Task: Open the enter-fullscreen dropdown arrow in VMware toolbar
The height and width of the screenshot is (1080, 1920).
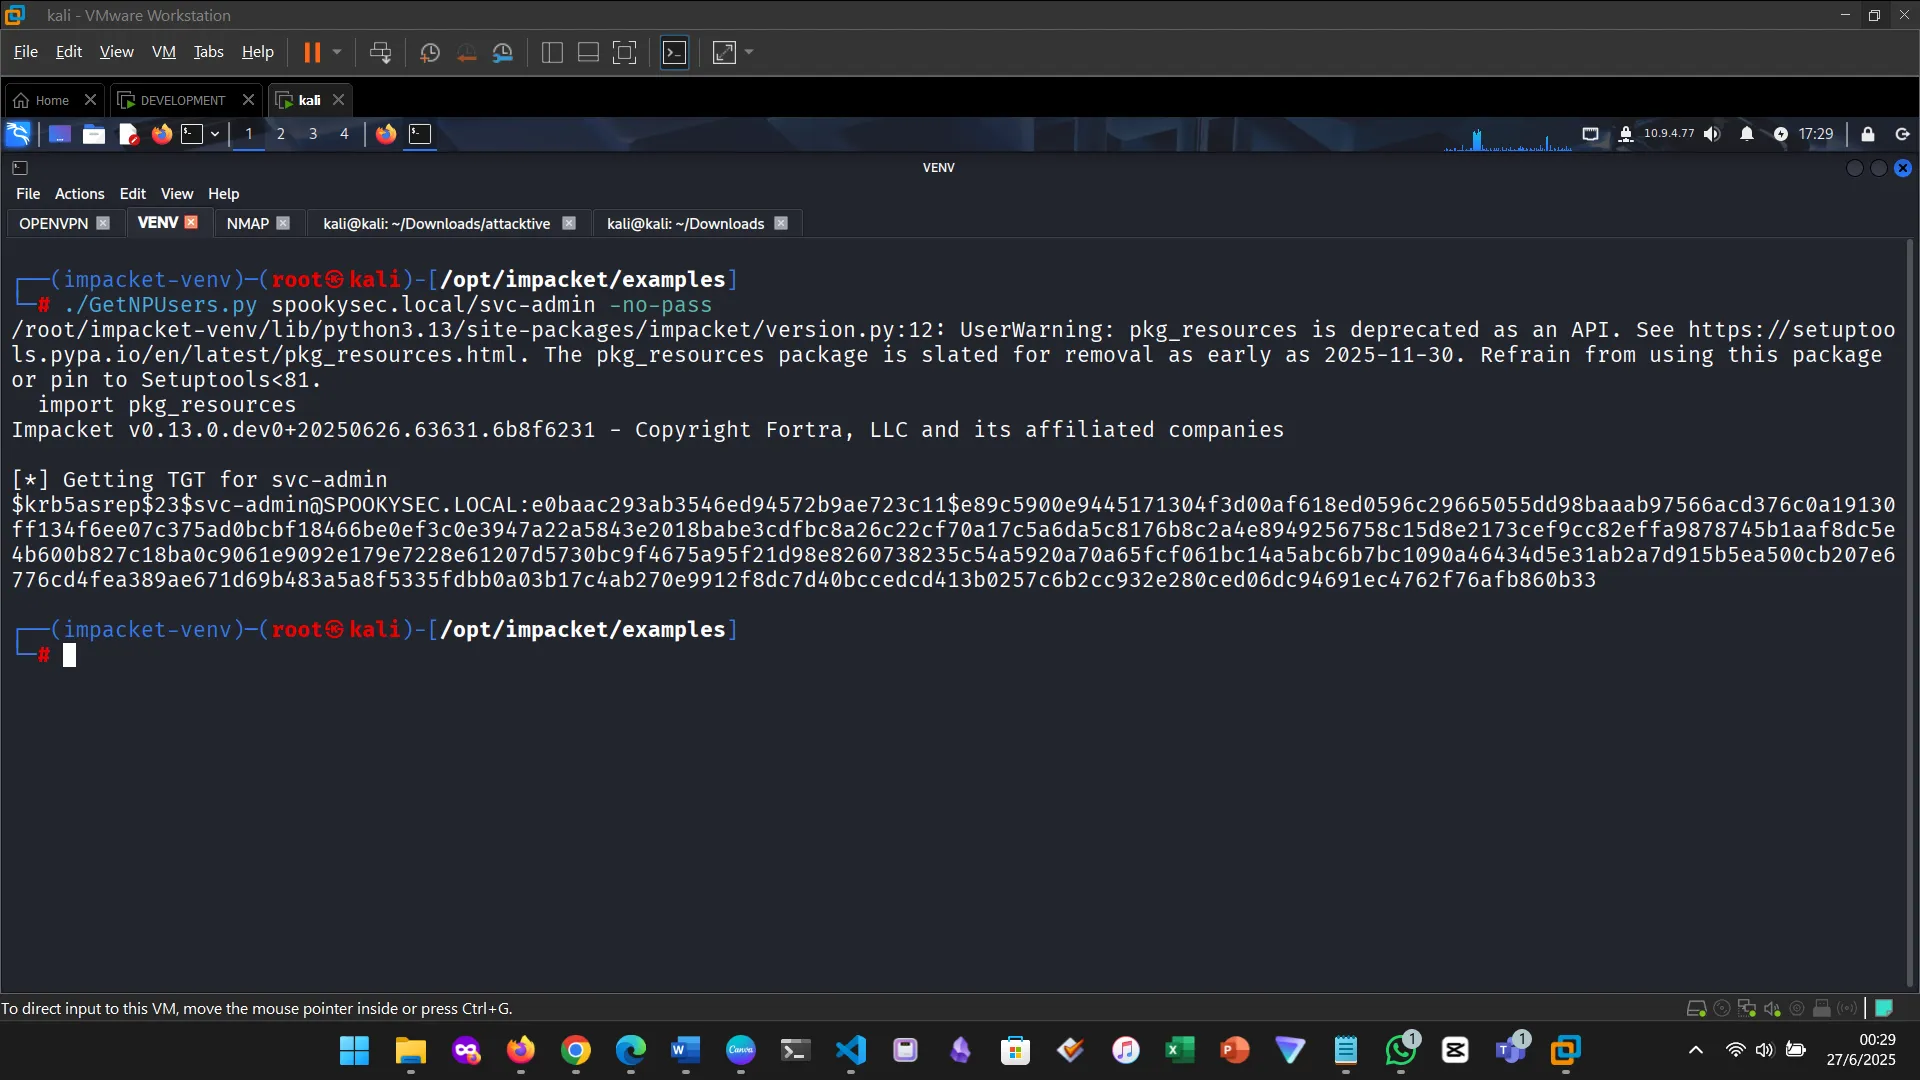Action: 749,52
